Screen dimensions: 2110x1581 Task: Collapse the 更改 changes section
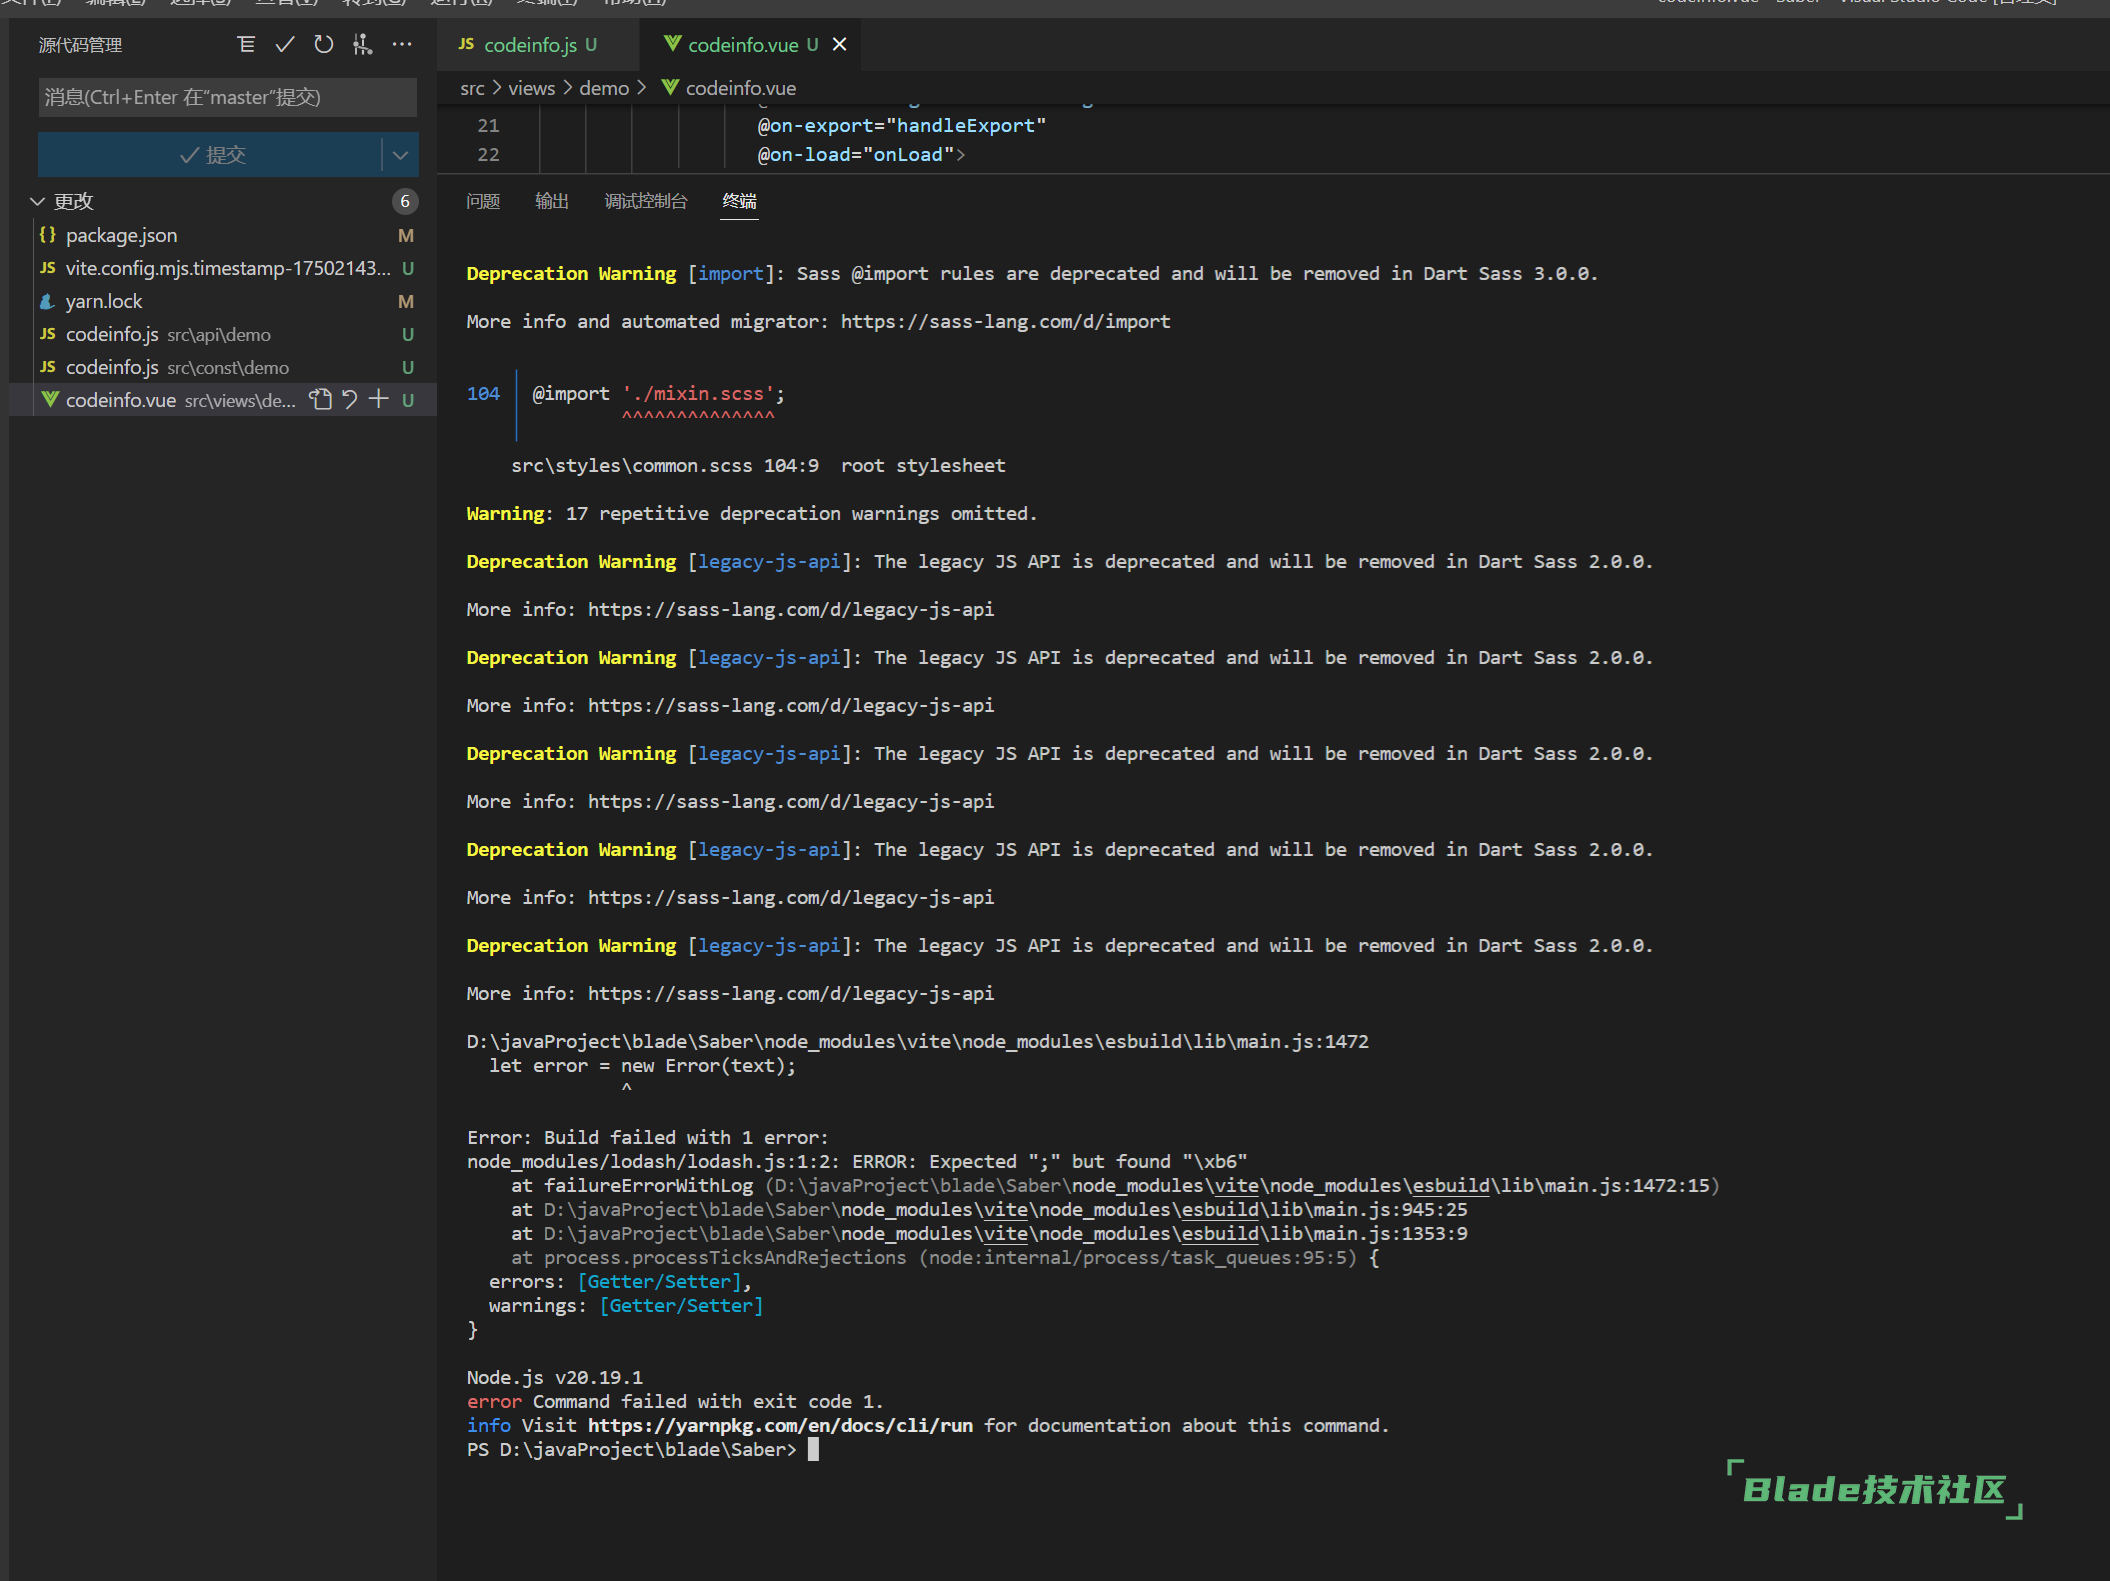tap(38, 201)
